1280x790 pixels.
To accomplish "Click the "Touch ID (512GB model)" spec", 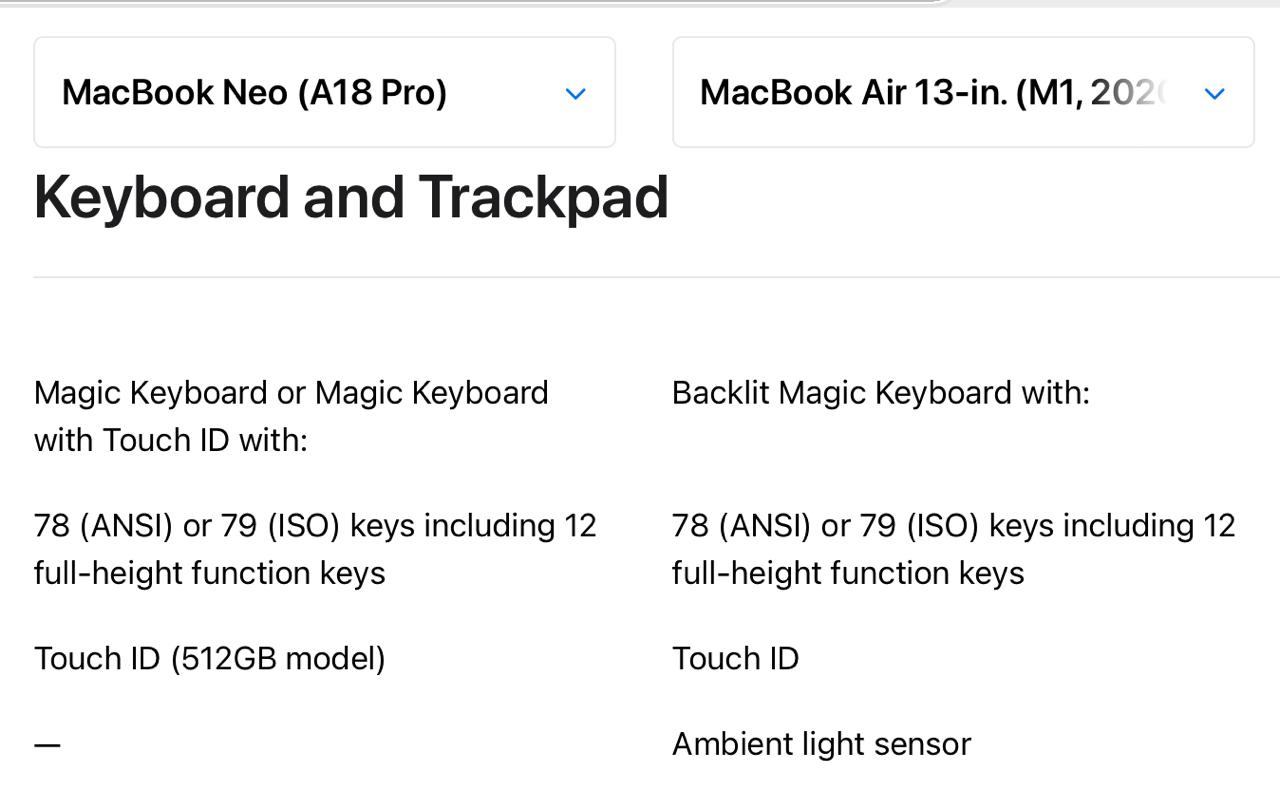I will pyautogui.click(x=209, y=659).
